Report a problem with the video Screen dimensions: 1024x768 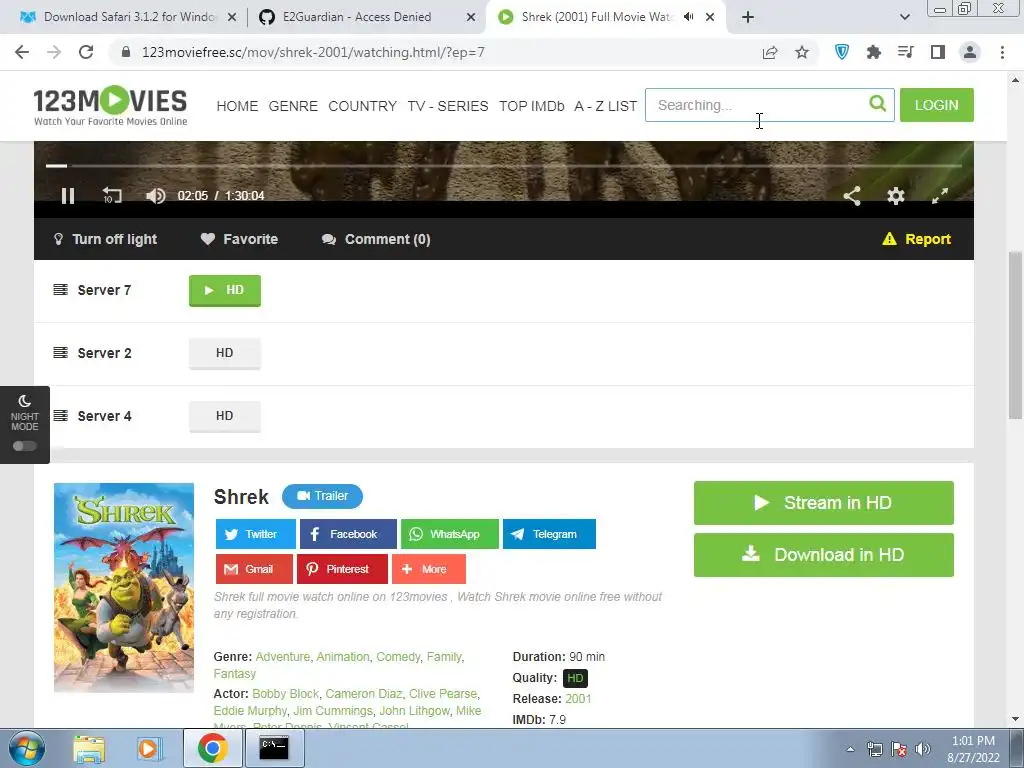(916, 239)
